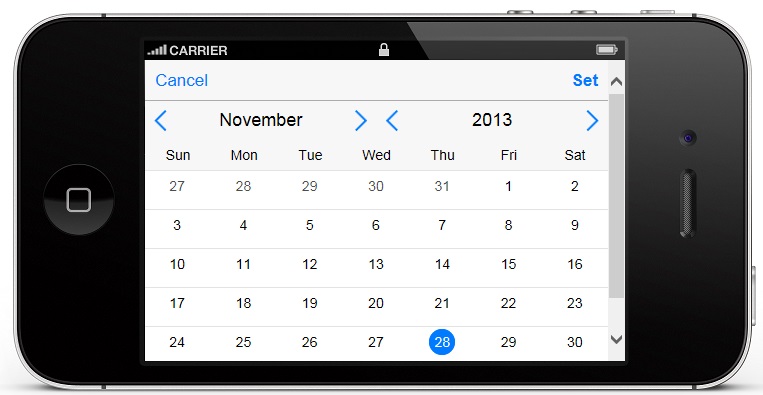The width and height of the screenshot is (763, 395).
Task: Select the highlighted date 28
Action: click(x=442, y=342)
